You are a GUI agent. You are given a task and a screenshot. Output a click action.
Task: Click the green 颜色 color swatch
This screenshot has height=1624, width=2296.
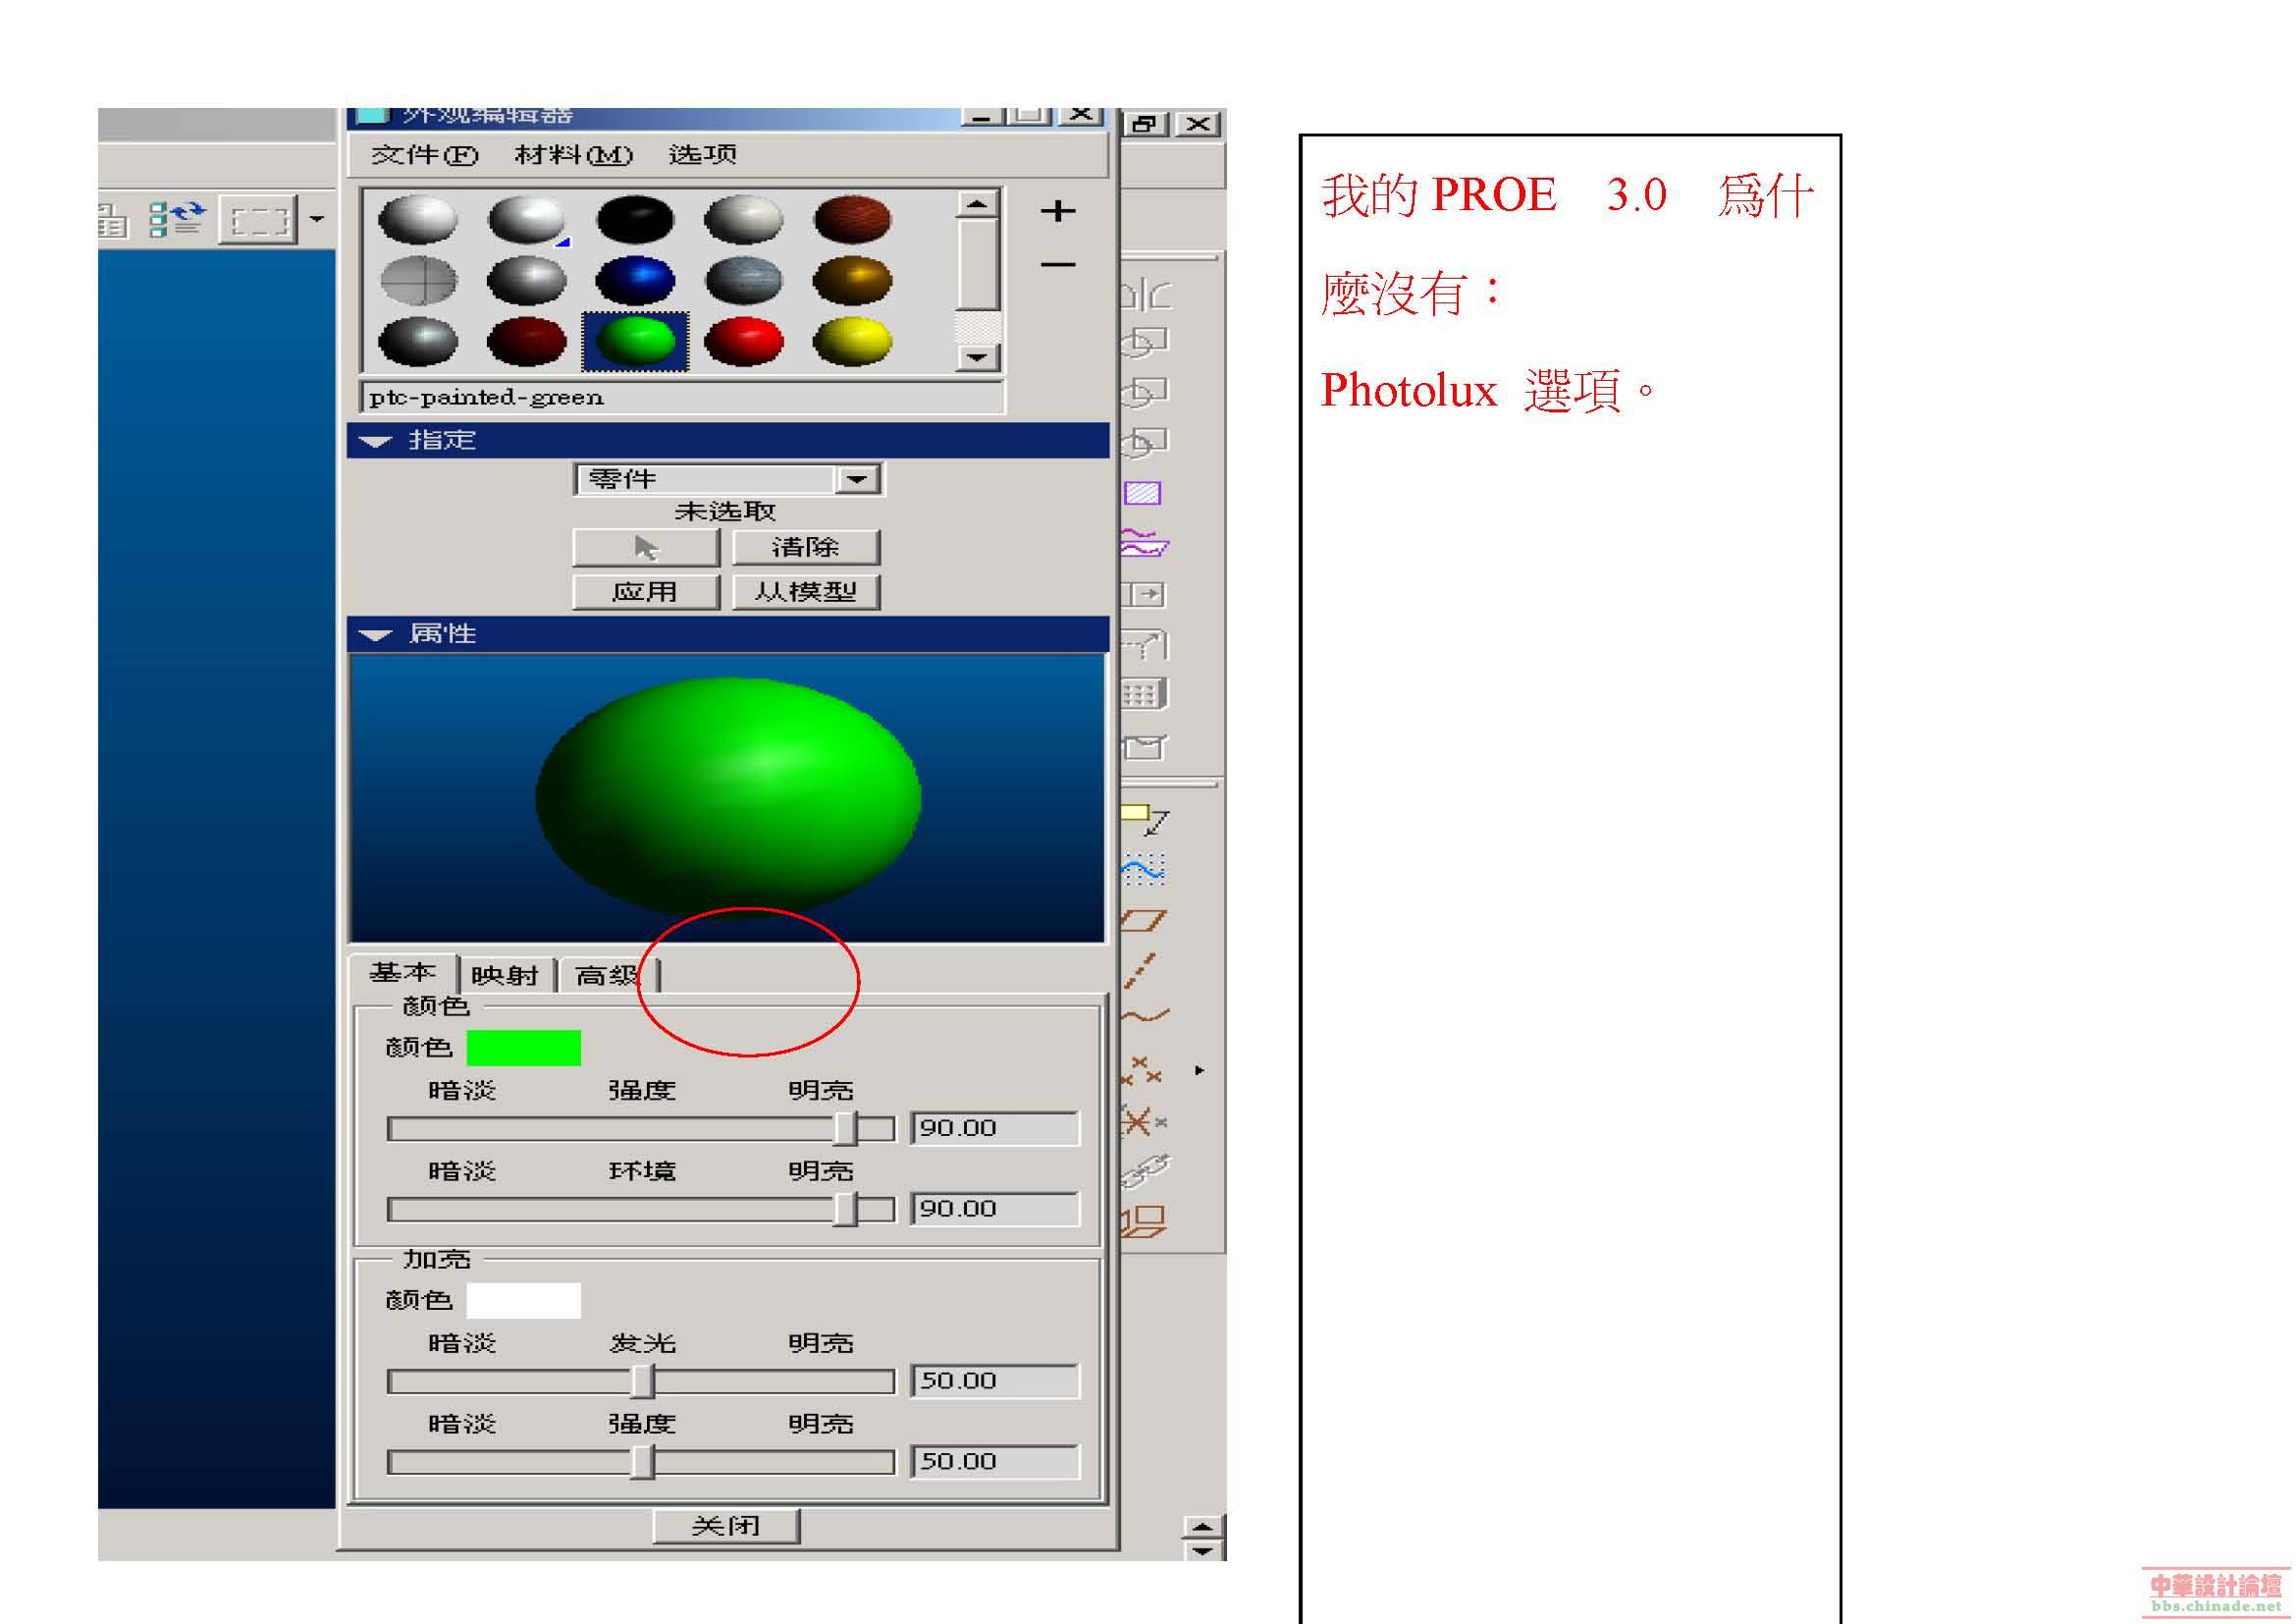tap(523, 1048)
